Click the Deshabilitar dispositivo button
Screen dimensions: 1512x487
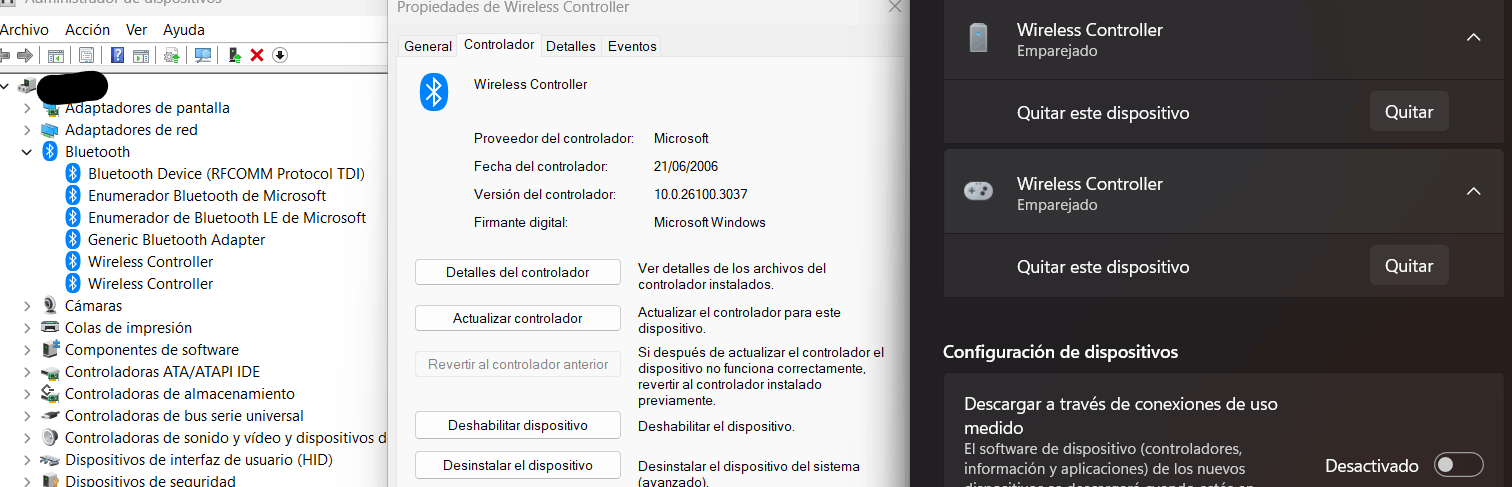[x=518, y=425]
